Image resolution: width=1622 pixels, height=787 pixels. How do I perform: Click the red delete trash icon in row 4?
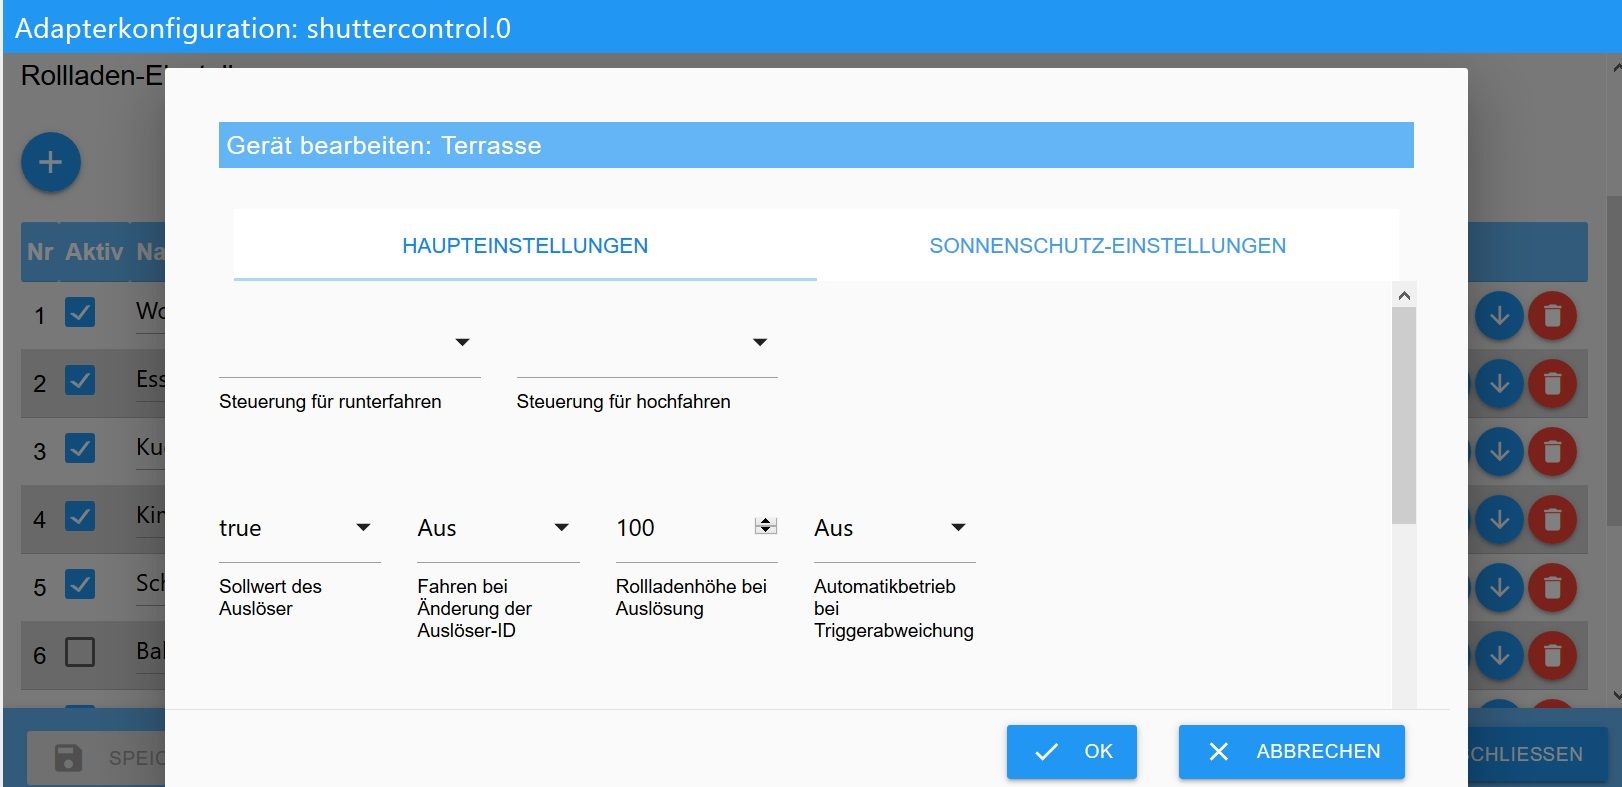click(x=1552, y=520)
